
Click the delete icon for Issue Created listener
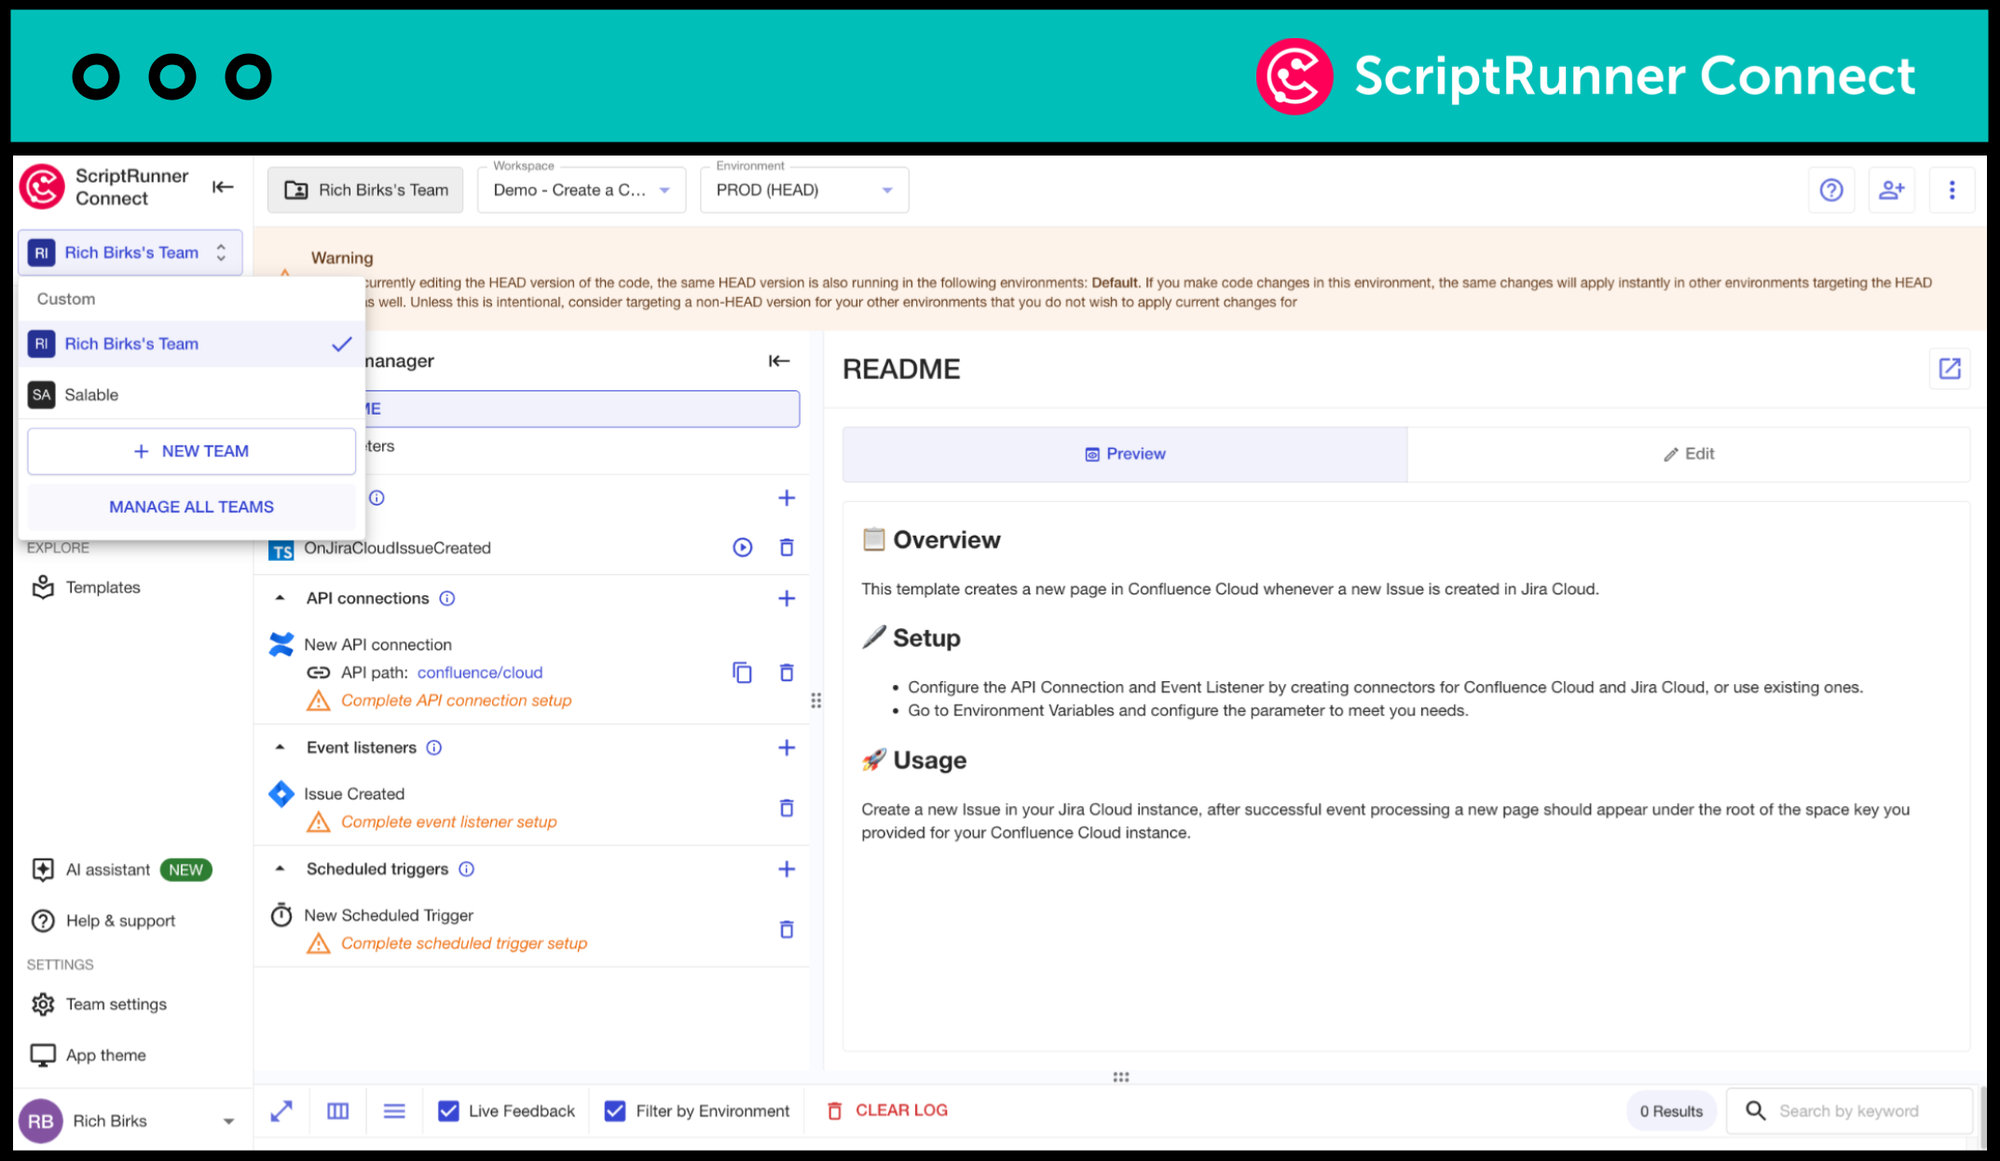[x=786, y=809]
